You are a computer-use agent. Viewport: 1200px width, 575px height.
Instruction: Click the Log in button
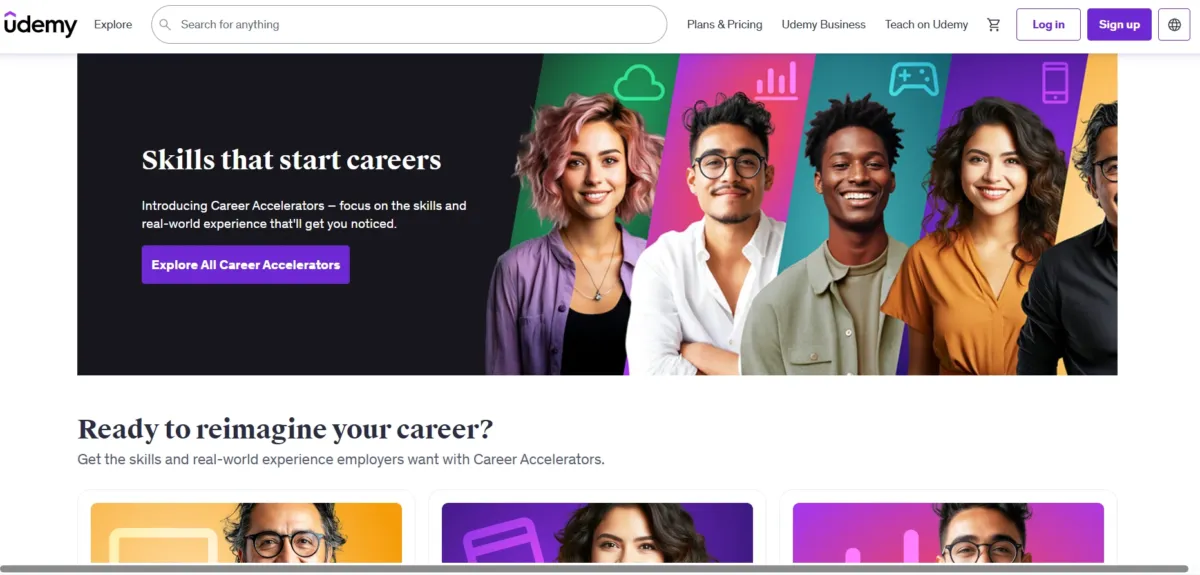coord(1048,24)
